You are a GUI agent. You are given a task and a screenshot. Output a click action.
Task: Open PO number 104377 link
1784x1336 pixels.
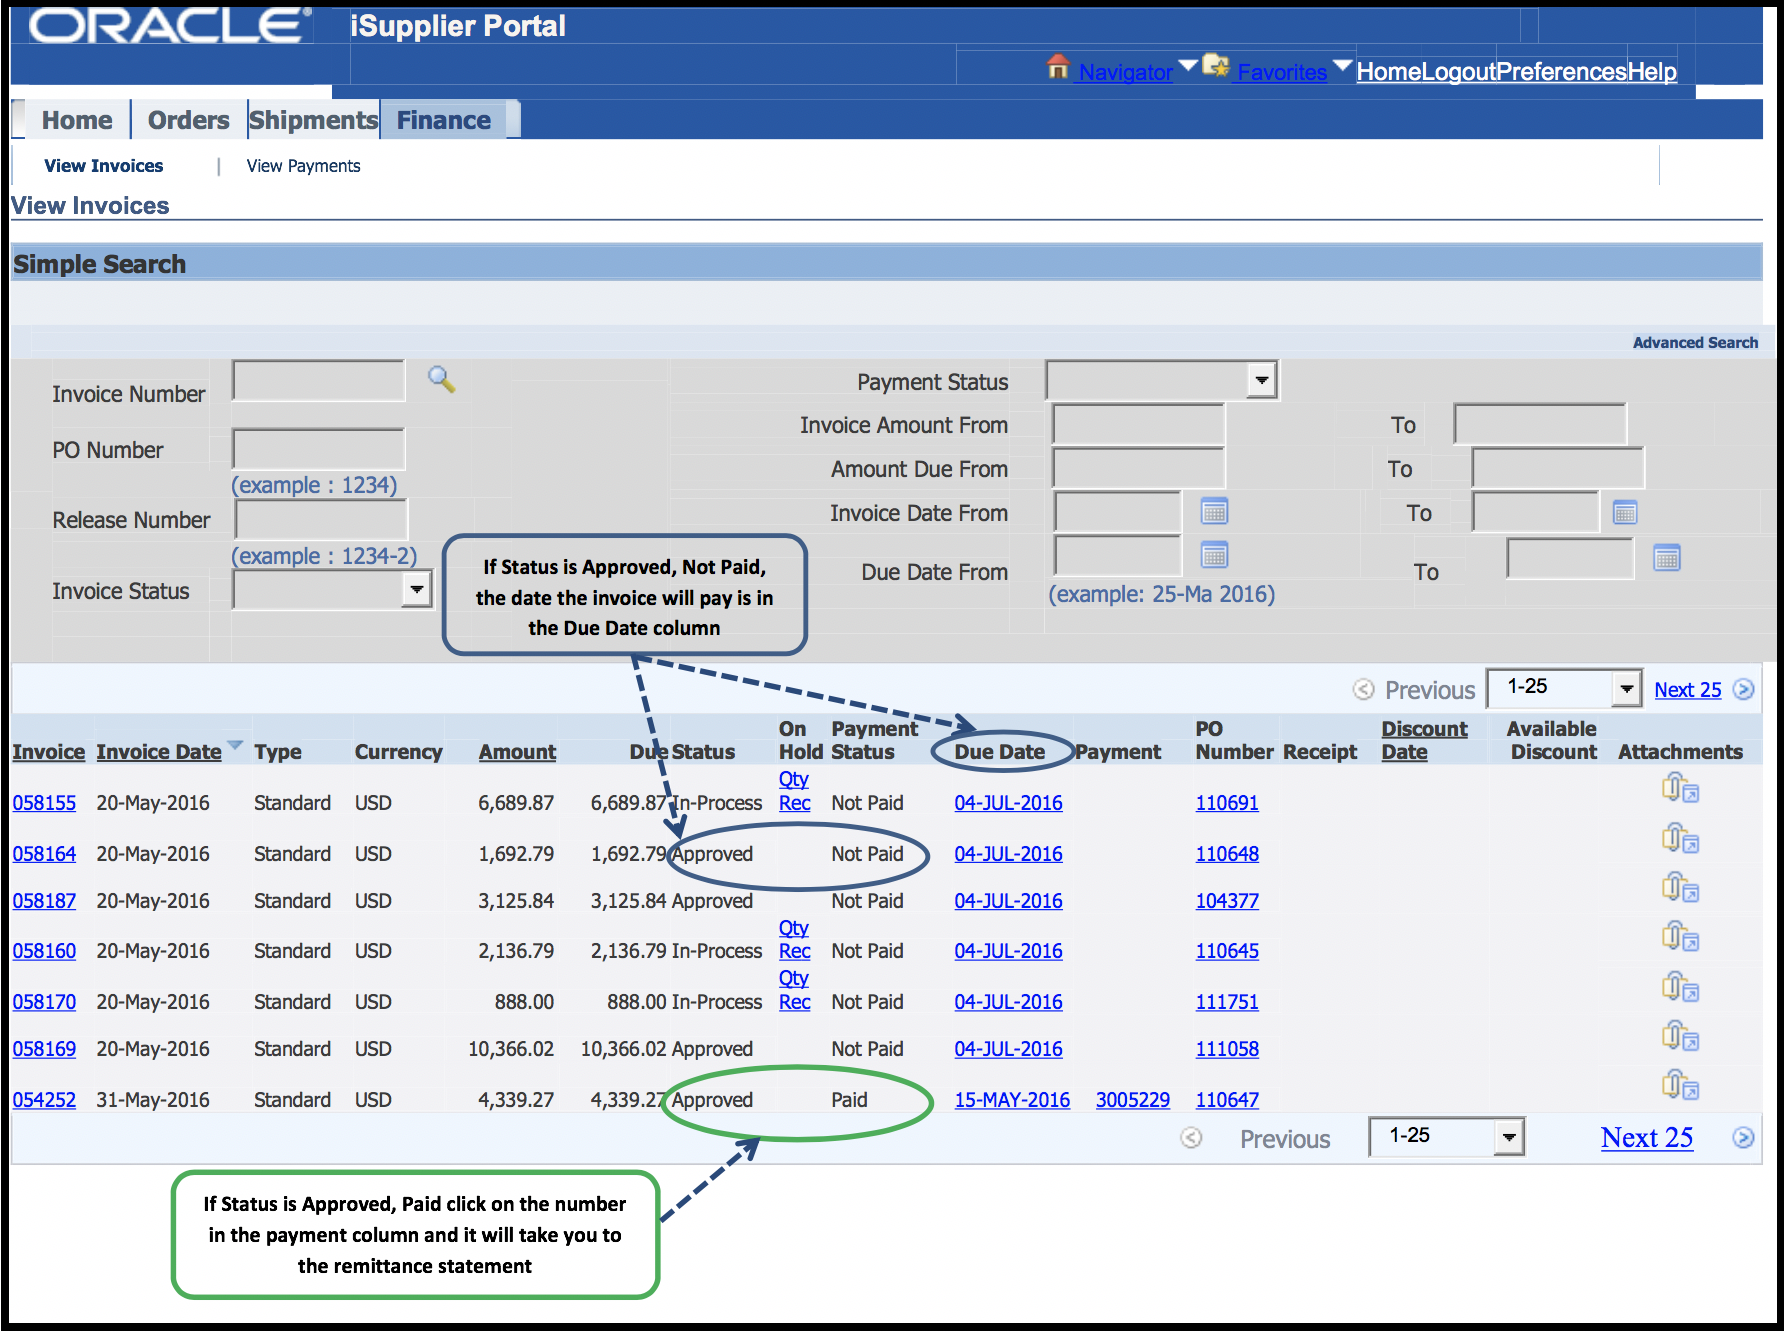(1227, 901)
